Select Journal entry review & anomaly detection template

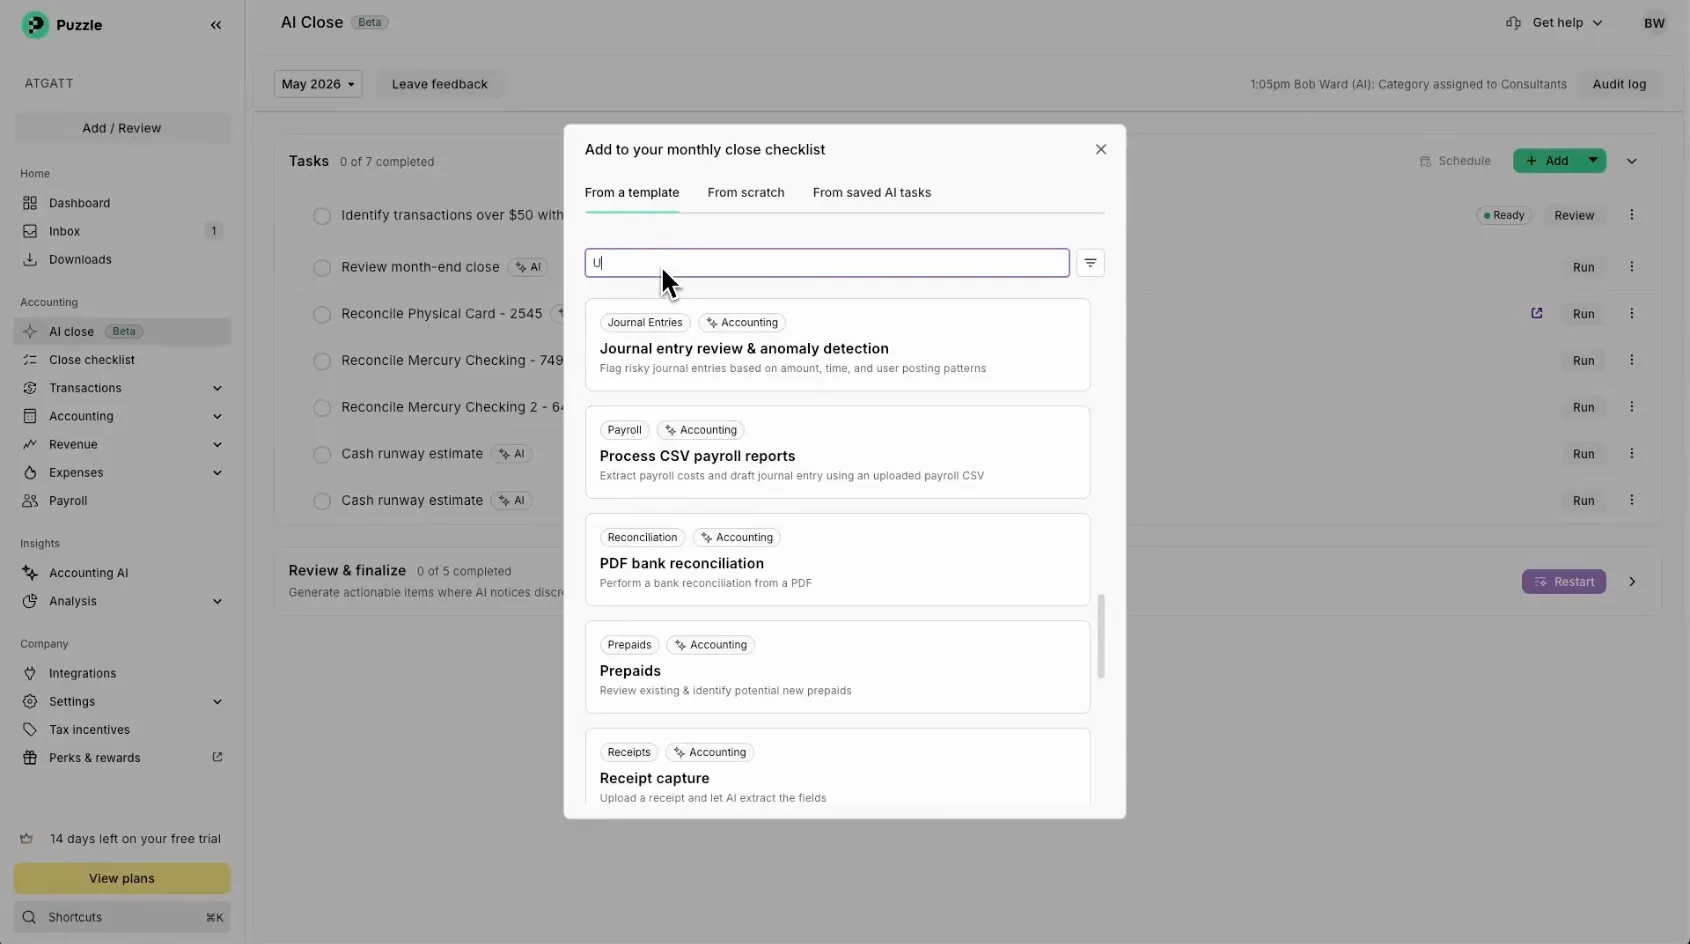click(x=838, y=345)
